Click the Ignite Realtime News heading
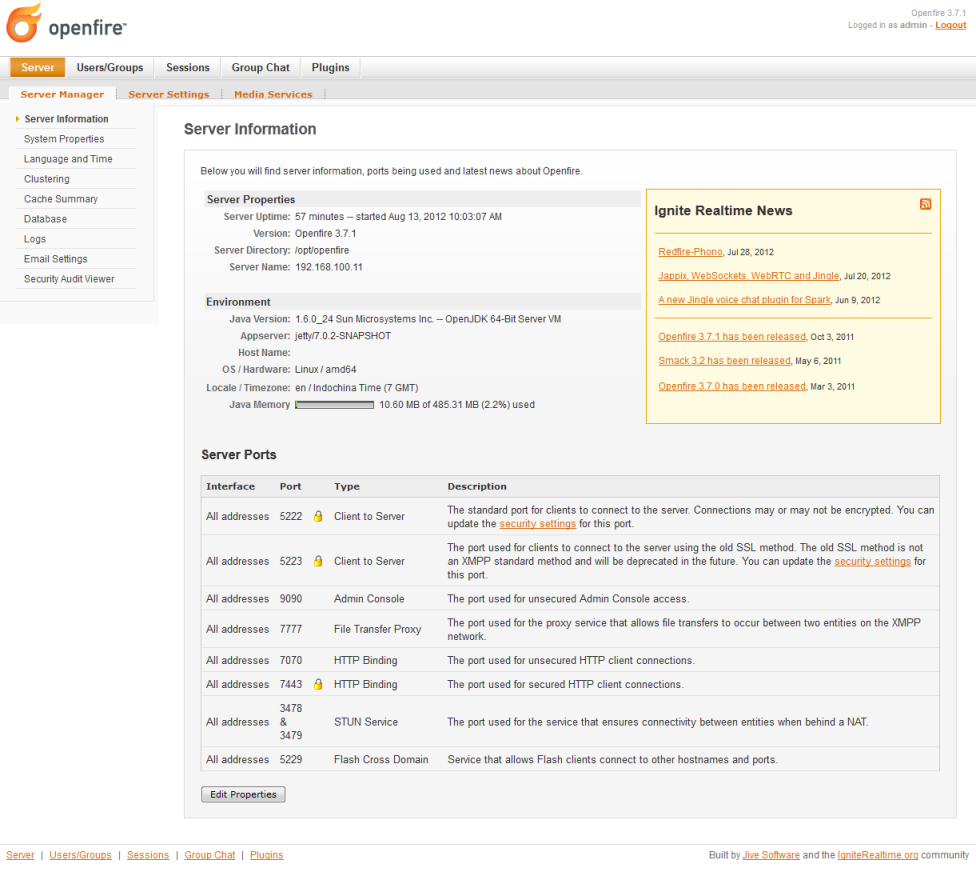This screenshot has width=976, height=870. (x=723, y=210)
